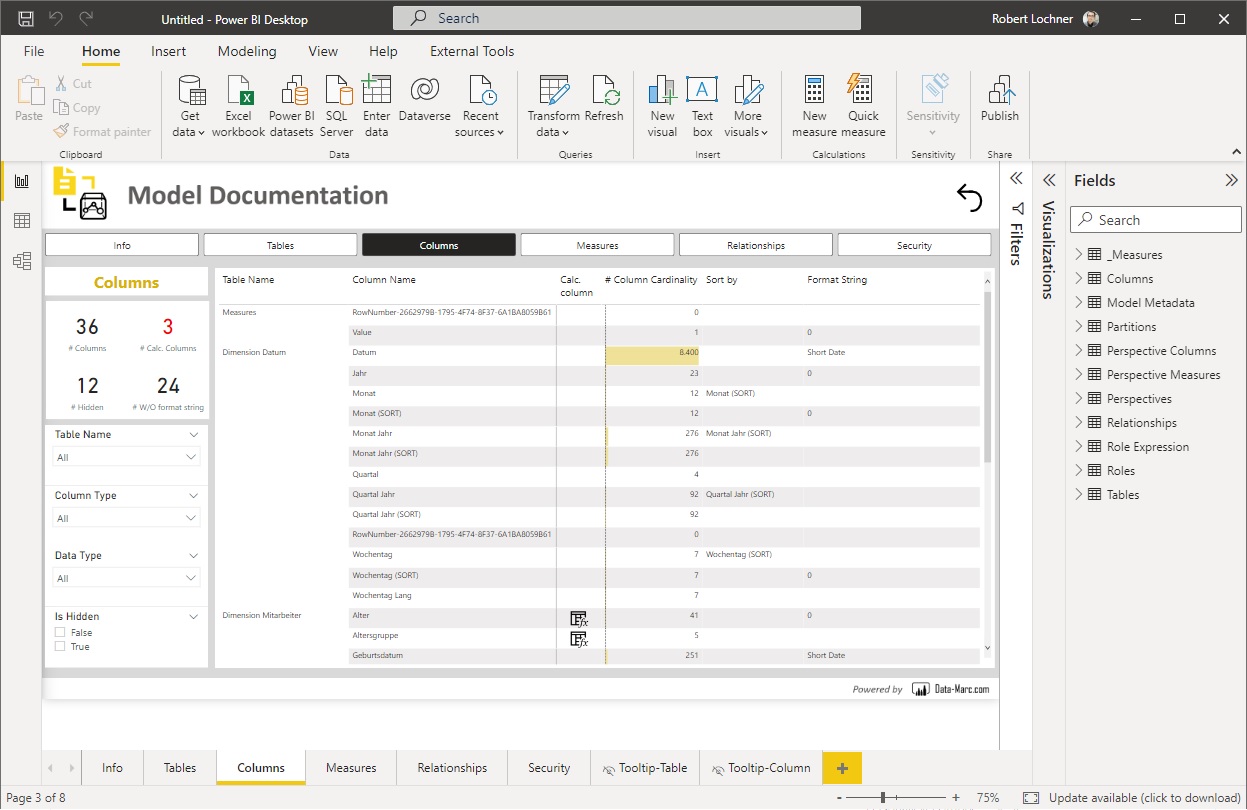Image resolution: width=1247 pixels, height=810 pixels.
Task: Open Data view from the left sidebar
Action: tap(20, 220)
